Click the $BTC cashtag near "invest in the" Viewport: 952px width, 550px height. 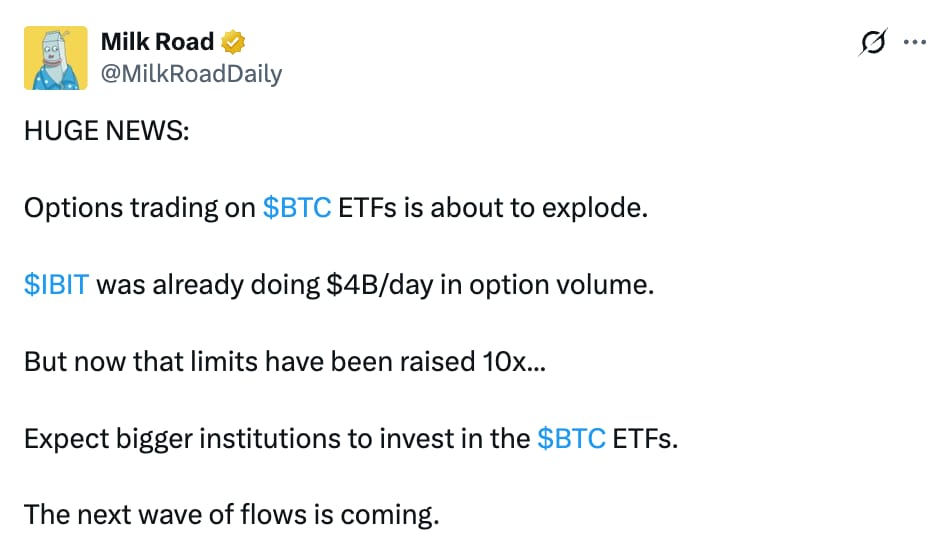pyautogui.click(x=571, y=438)
